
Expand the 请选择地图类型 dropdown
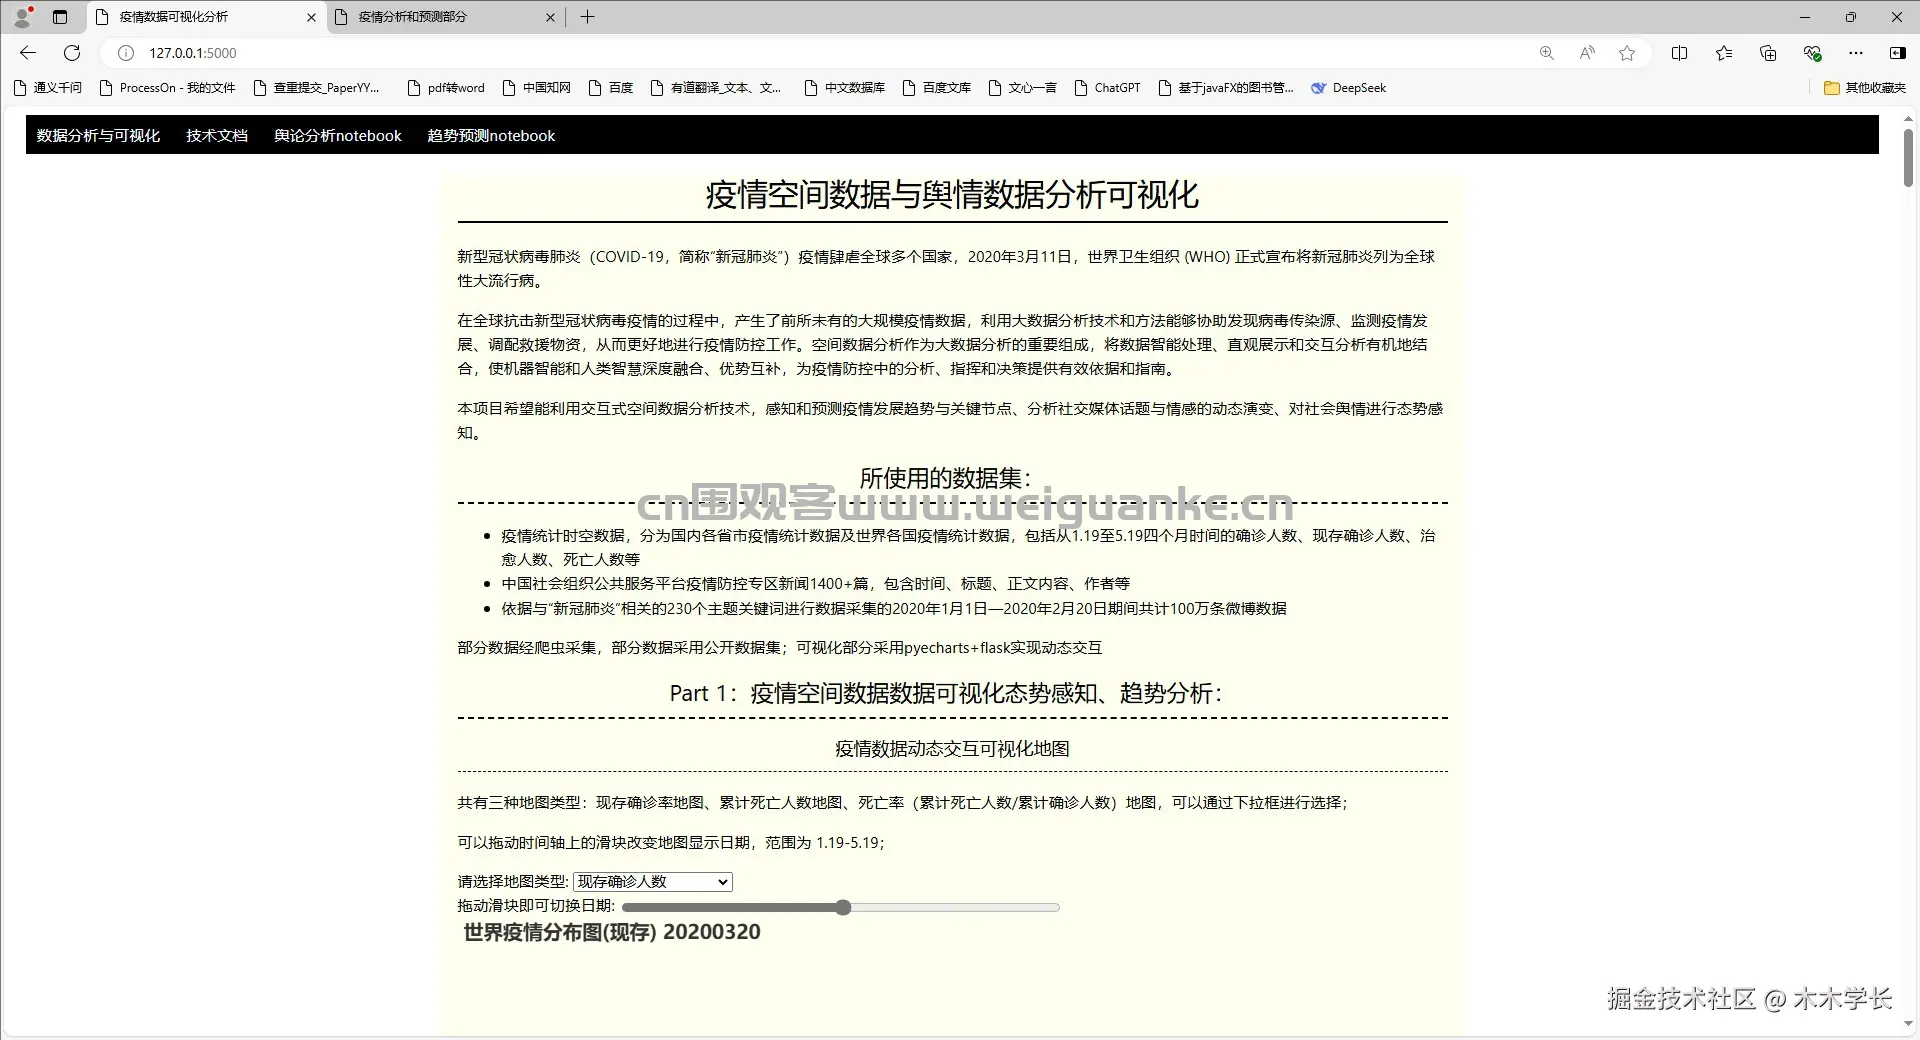[653, 882]
